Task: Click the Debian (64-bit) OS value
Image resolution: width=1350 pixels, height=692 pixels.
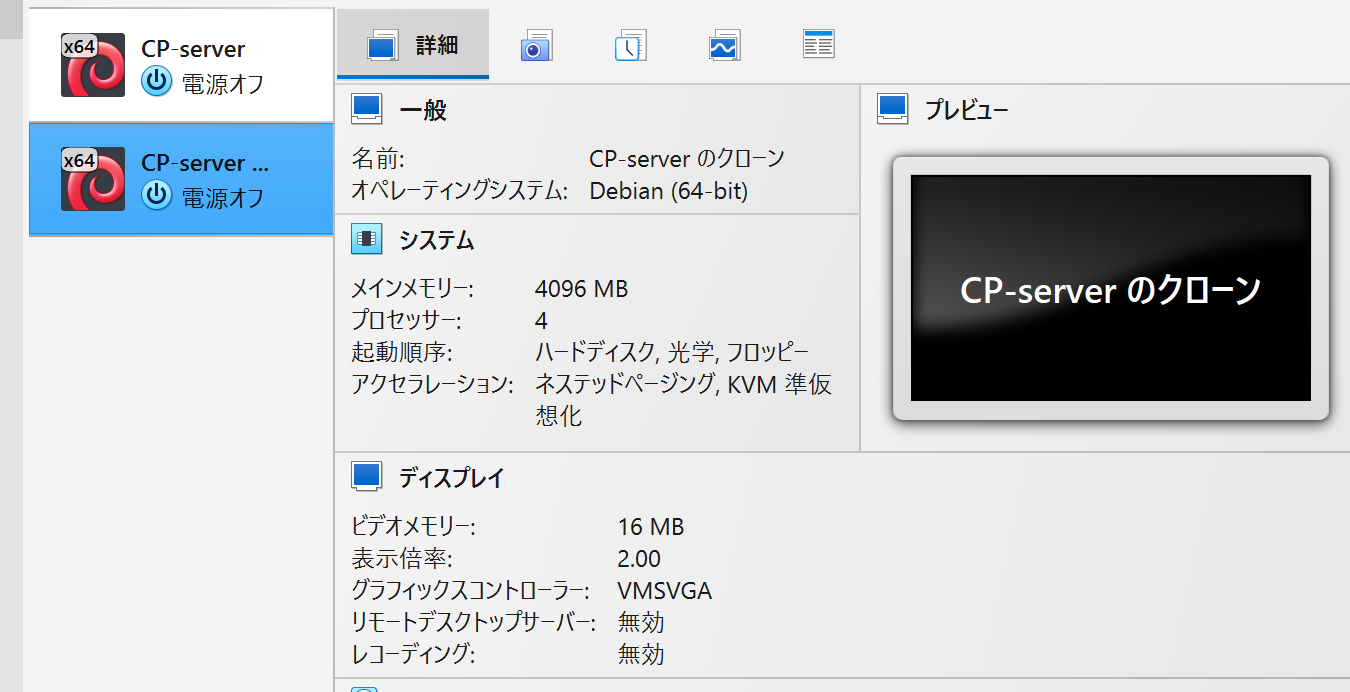Action: coord(668,191)
